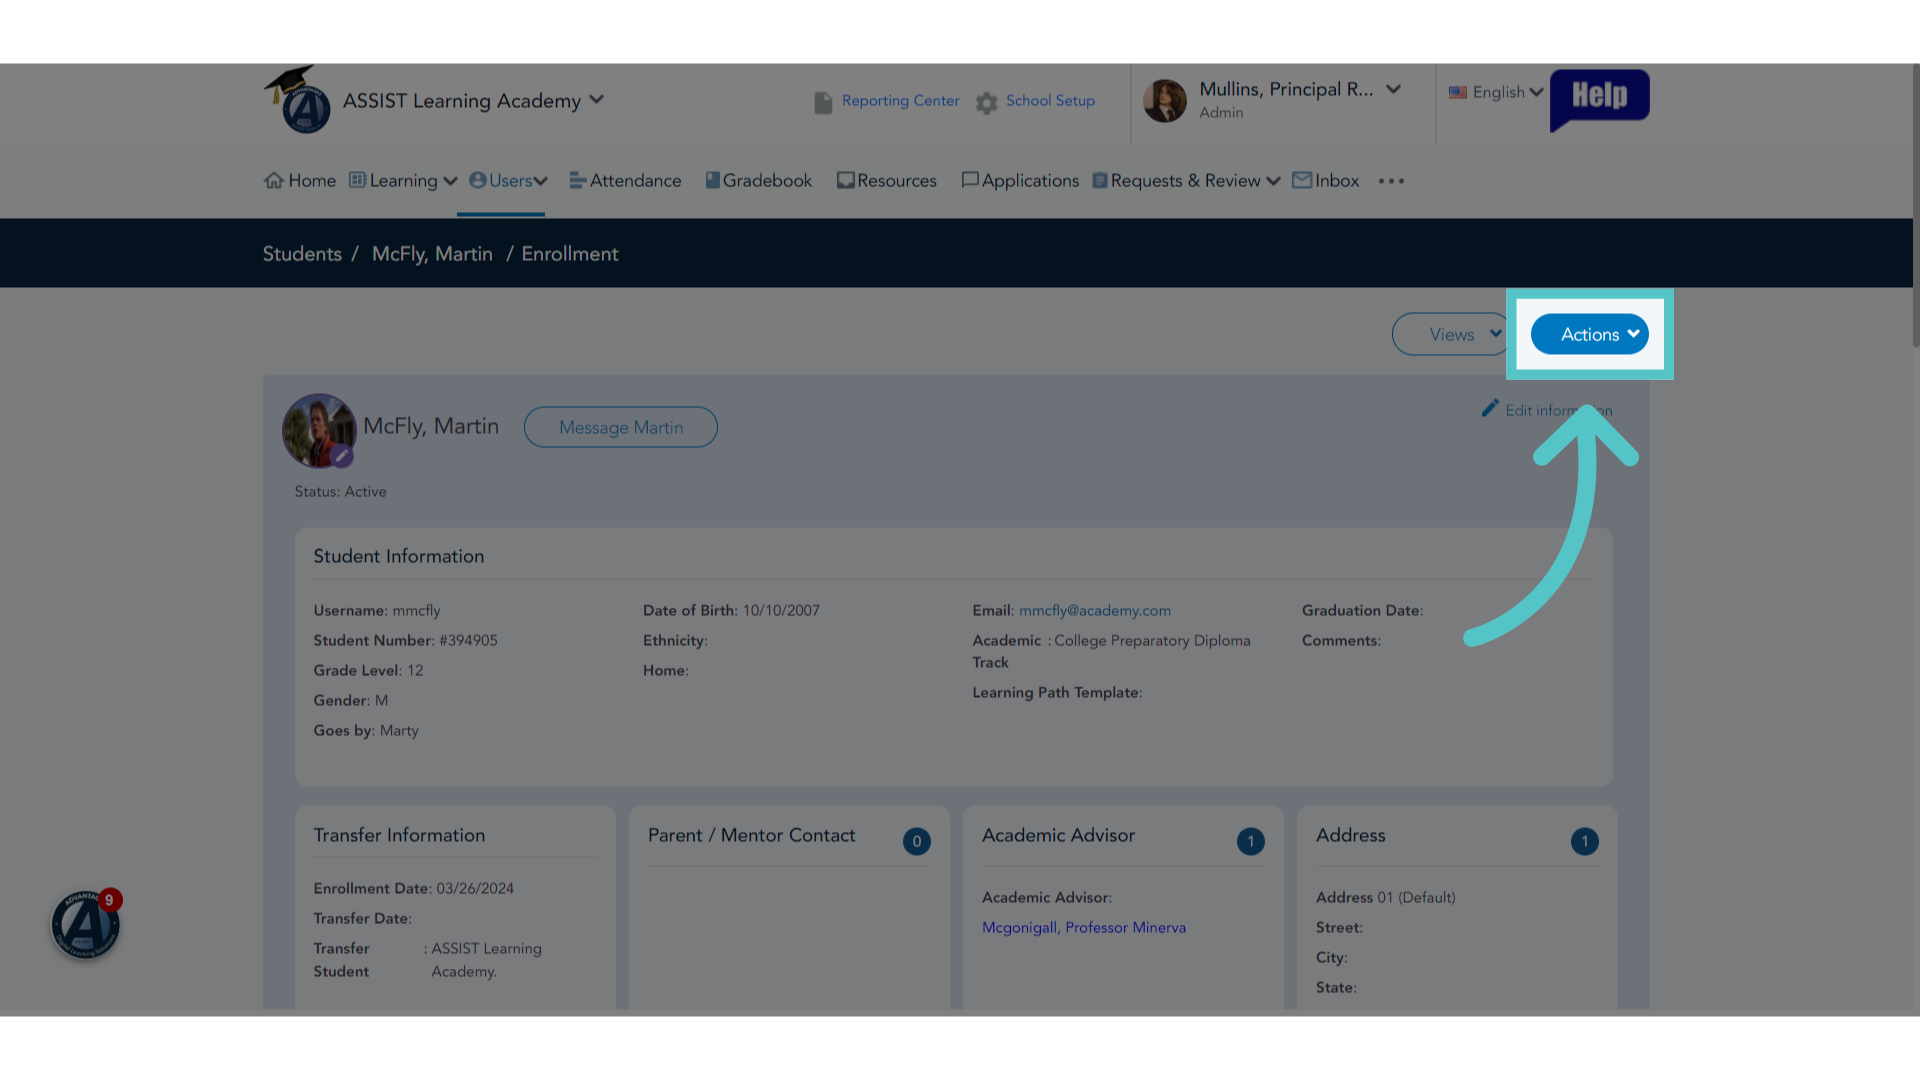This screenshot has height=1080, width=1920.
Task: Go to the Gradebook tab
Action: point(759,180)
